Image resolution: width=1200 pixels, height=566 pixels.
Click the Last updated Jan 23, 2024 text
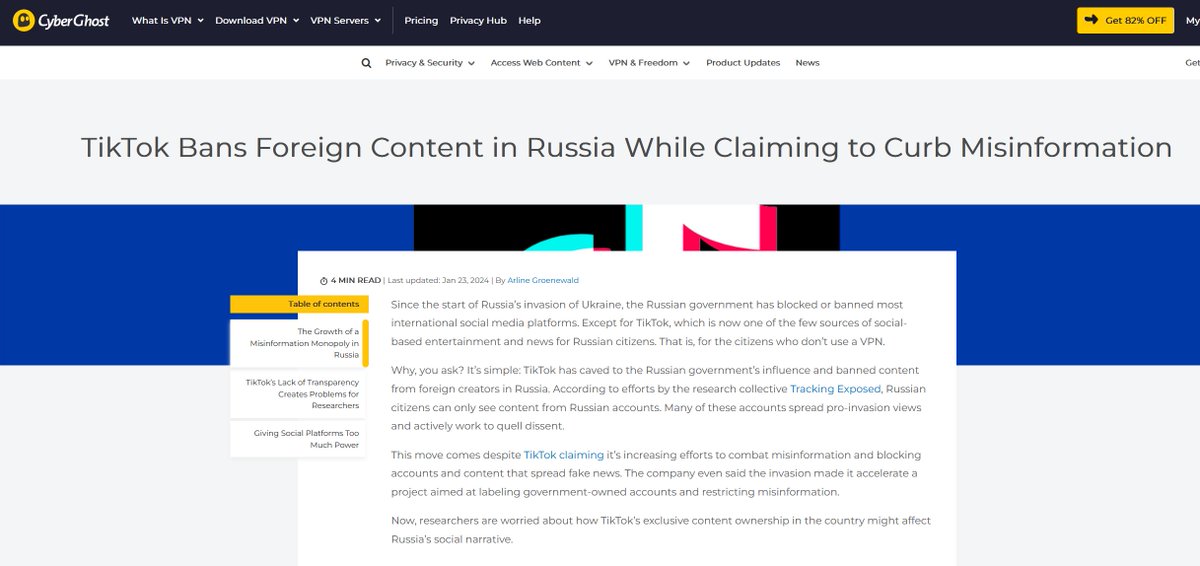point(437,281)
